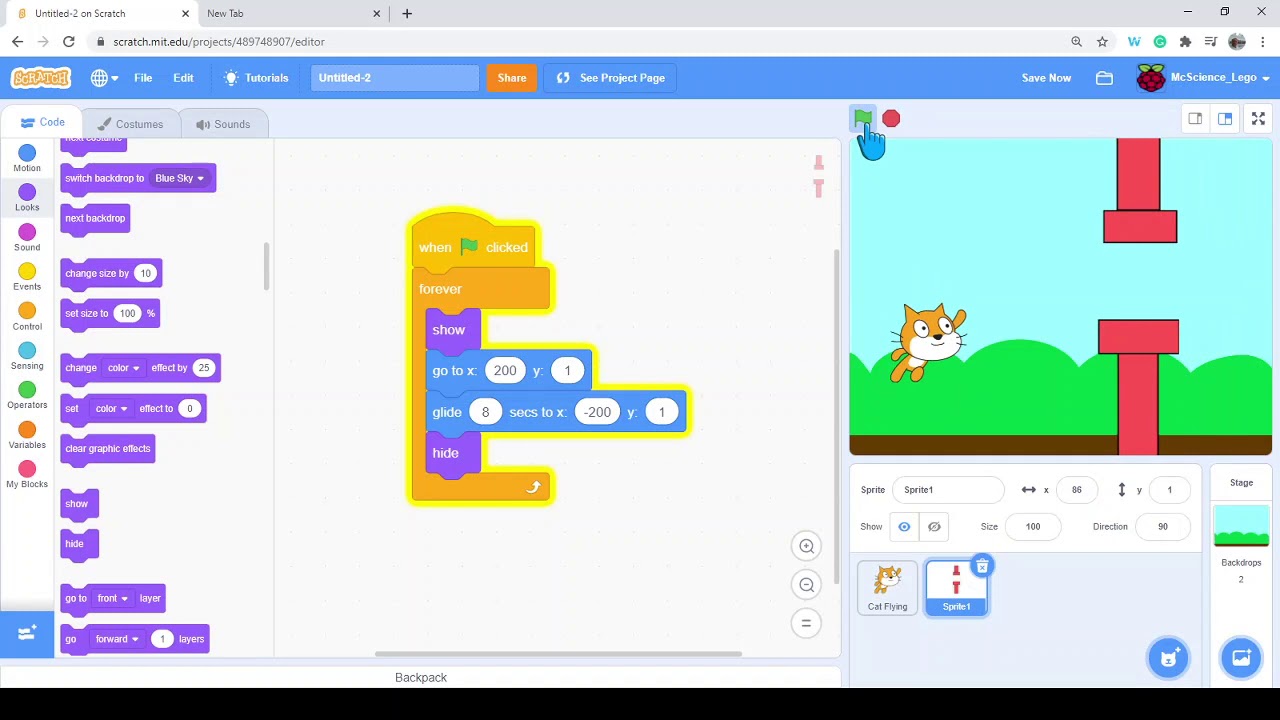Expand the Backpack panel
Viewport: 1280px width, 720px height.
tap(421, 677)
